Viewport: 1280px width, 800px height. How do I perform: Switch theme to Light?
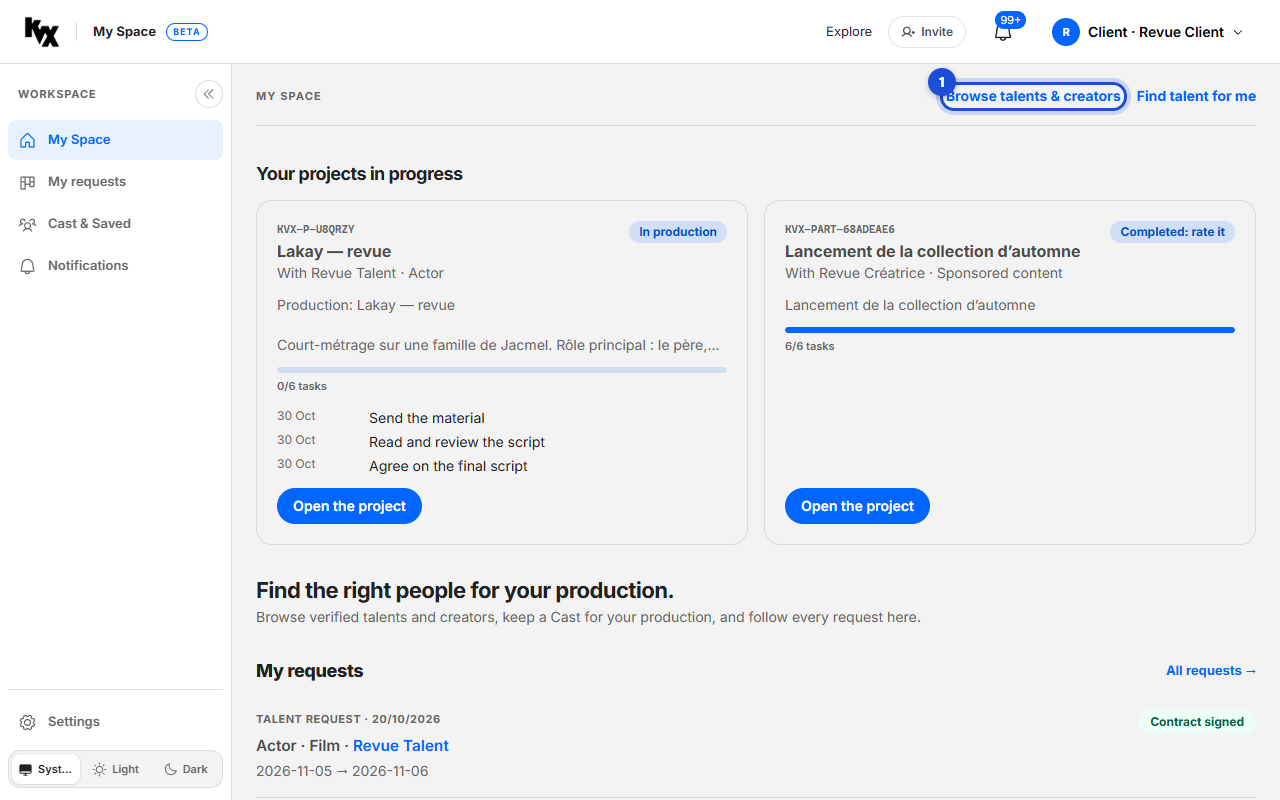[x=116, y=769]
